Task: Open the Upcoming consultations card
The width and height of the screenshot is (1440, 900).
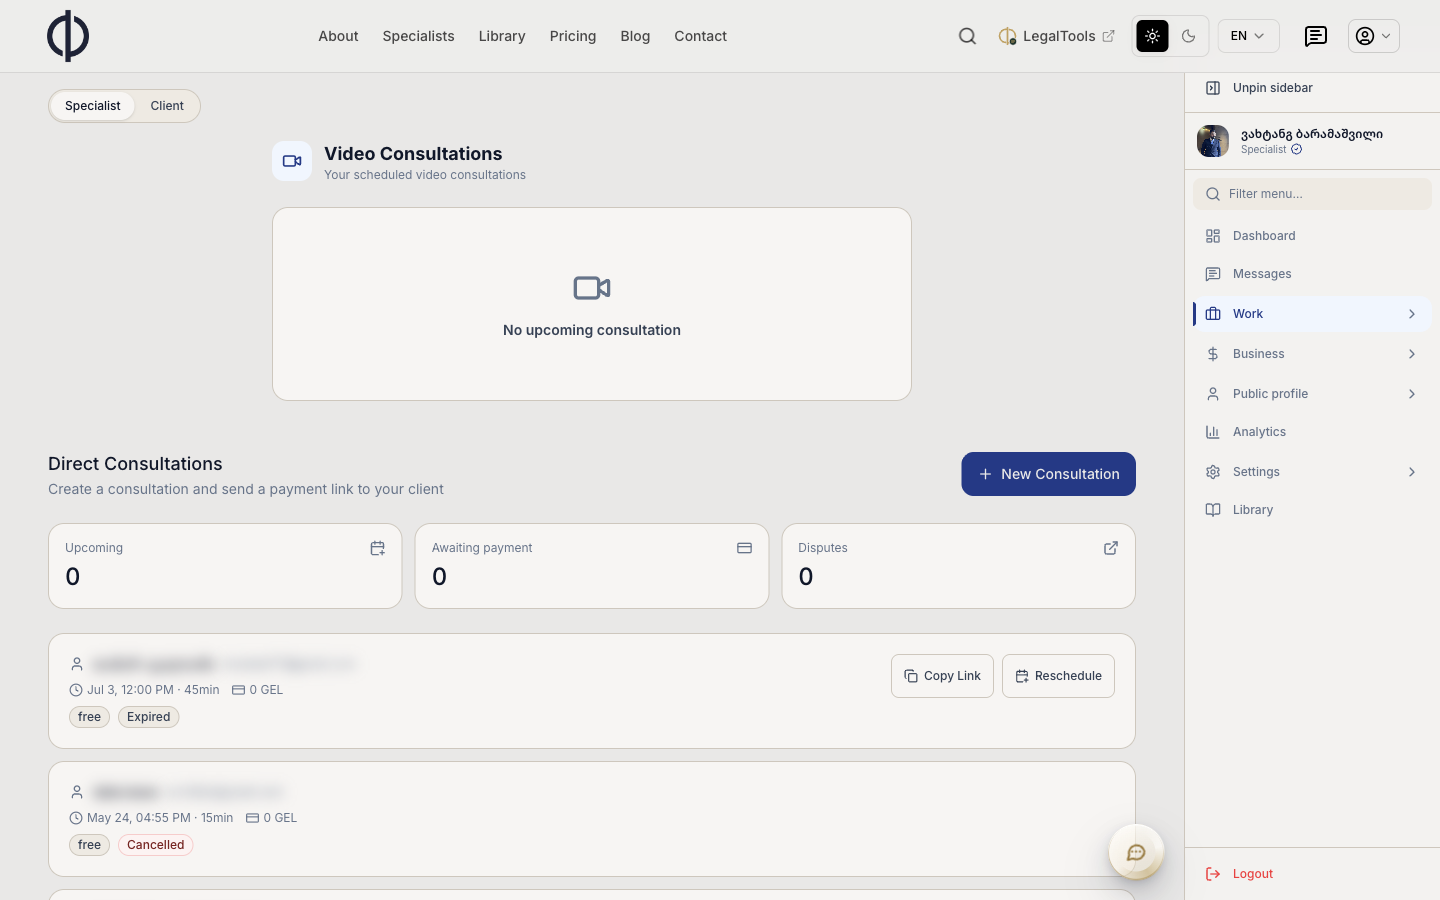Action: [x=225, y=566]
